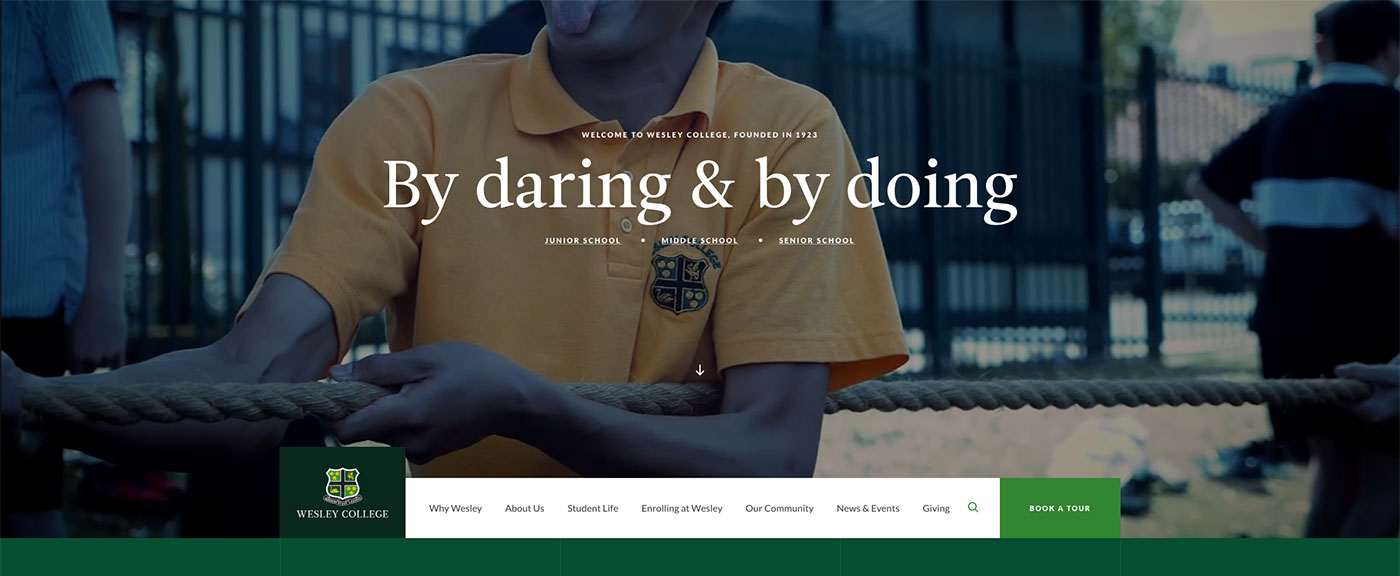The image size is (1400, 576).
Task: Select the Giving menu item
Action: coord(936,508)
